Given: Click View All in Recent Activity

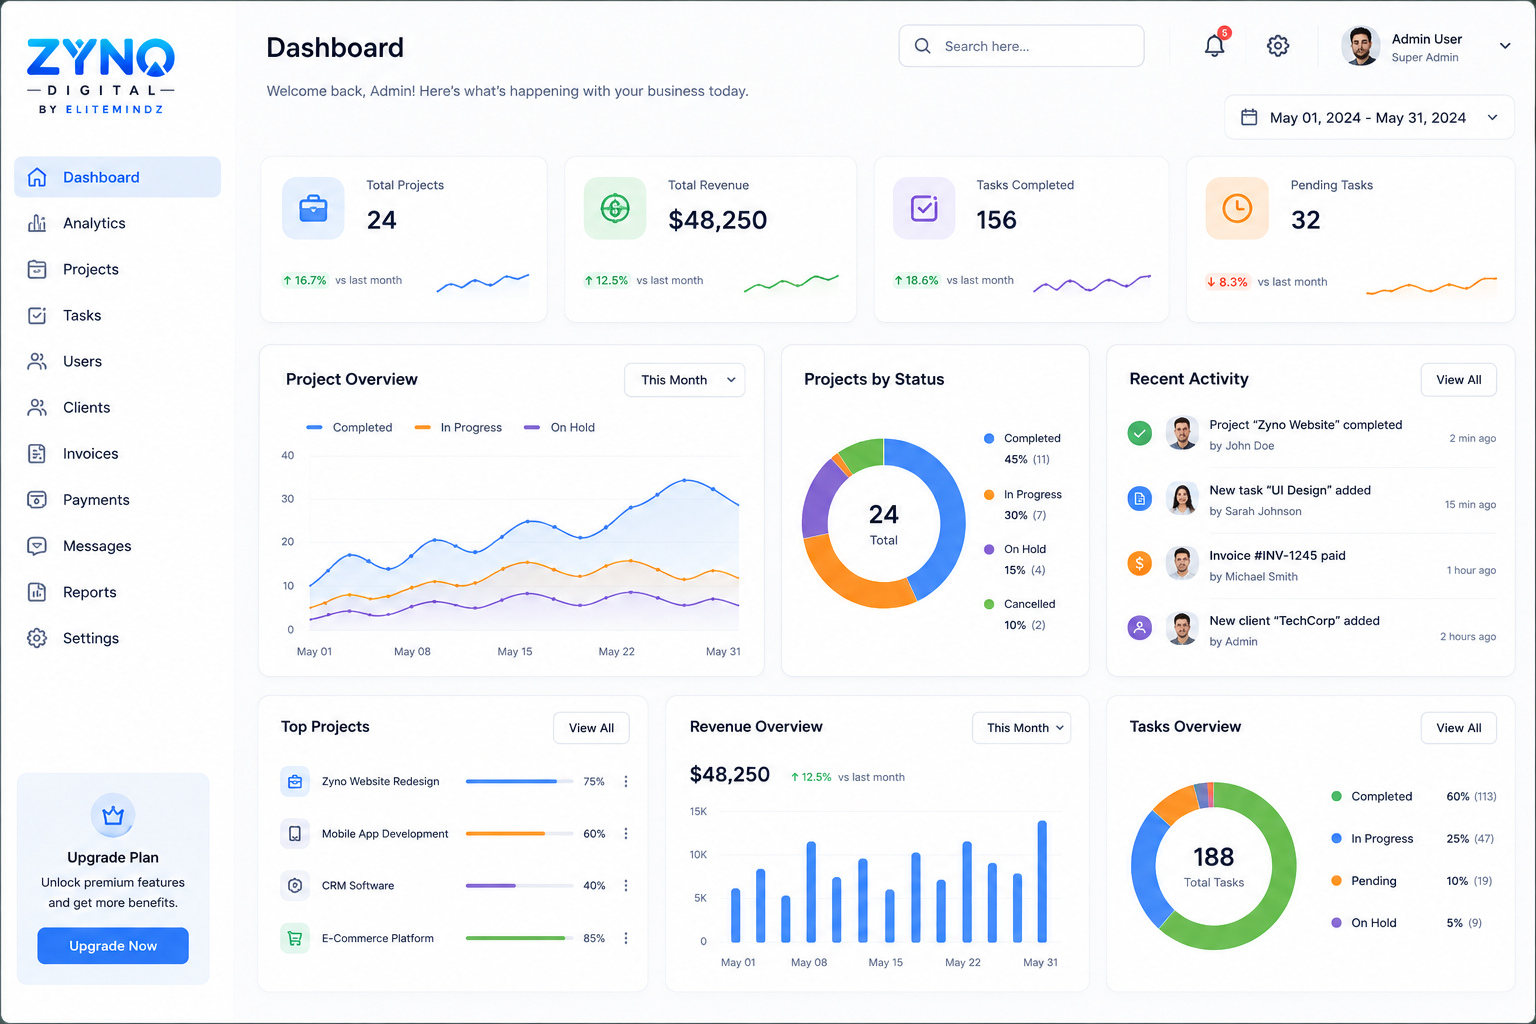Looking at the screenshot, I should pyautogui.click(x=1459, y=380).
